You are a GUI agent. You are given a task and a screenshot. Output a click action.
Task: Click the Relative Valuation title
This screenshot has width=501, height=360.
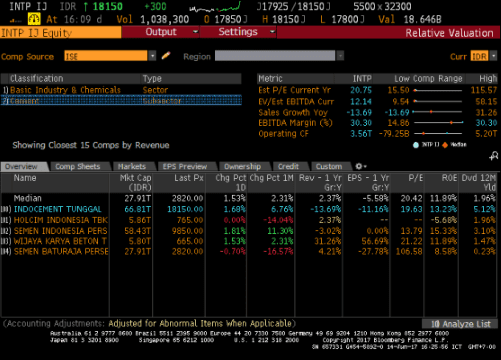[449, 33]
